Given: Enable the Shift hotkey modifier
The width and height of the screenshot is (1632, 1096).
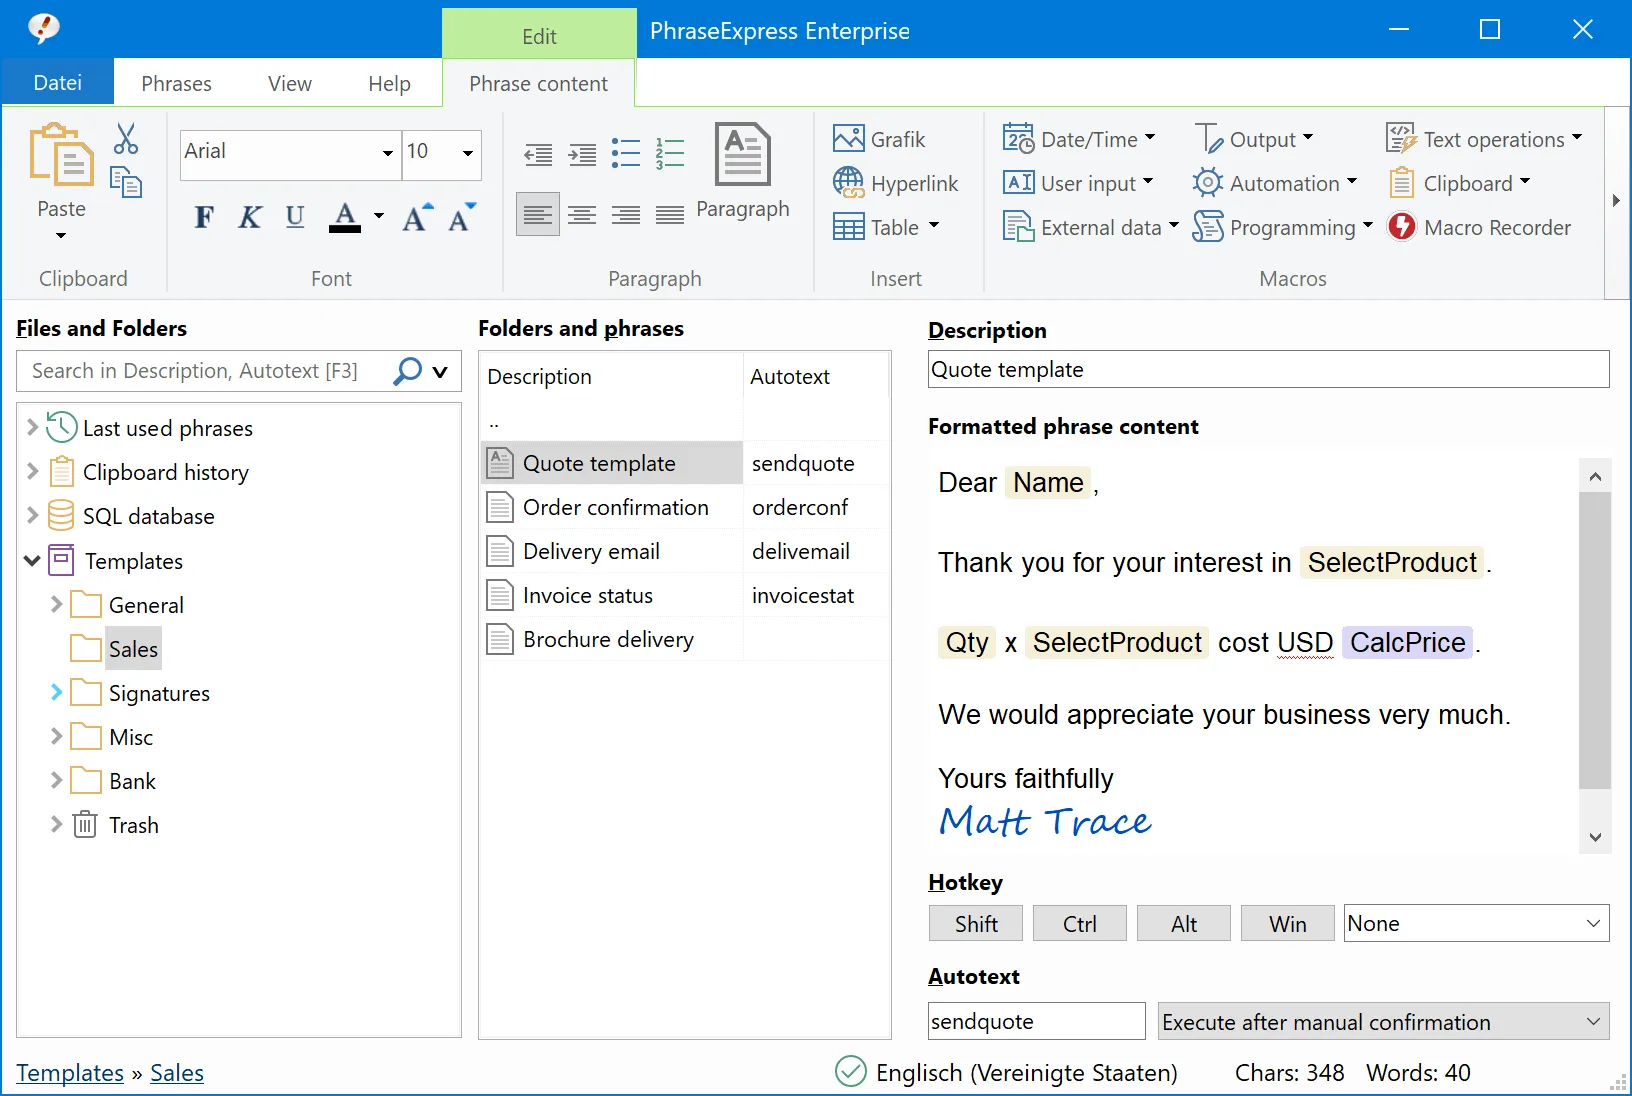Looking at the screenshot, I should coord(975,923).
